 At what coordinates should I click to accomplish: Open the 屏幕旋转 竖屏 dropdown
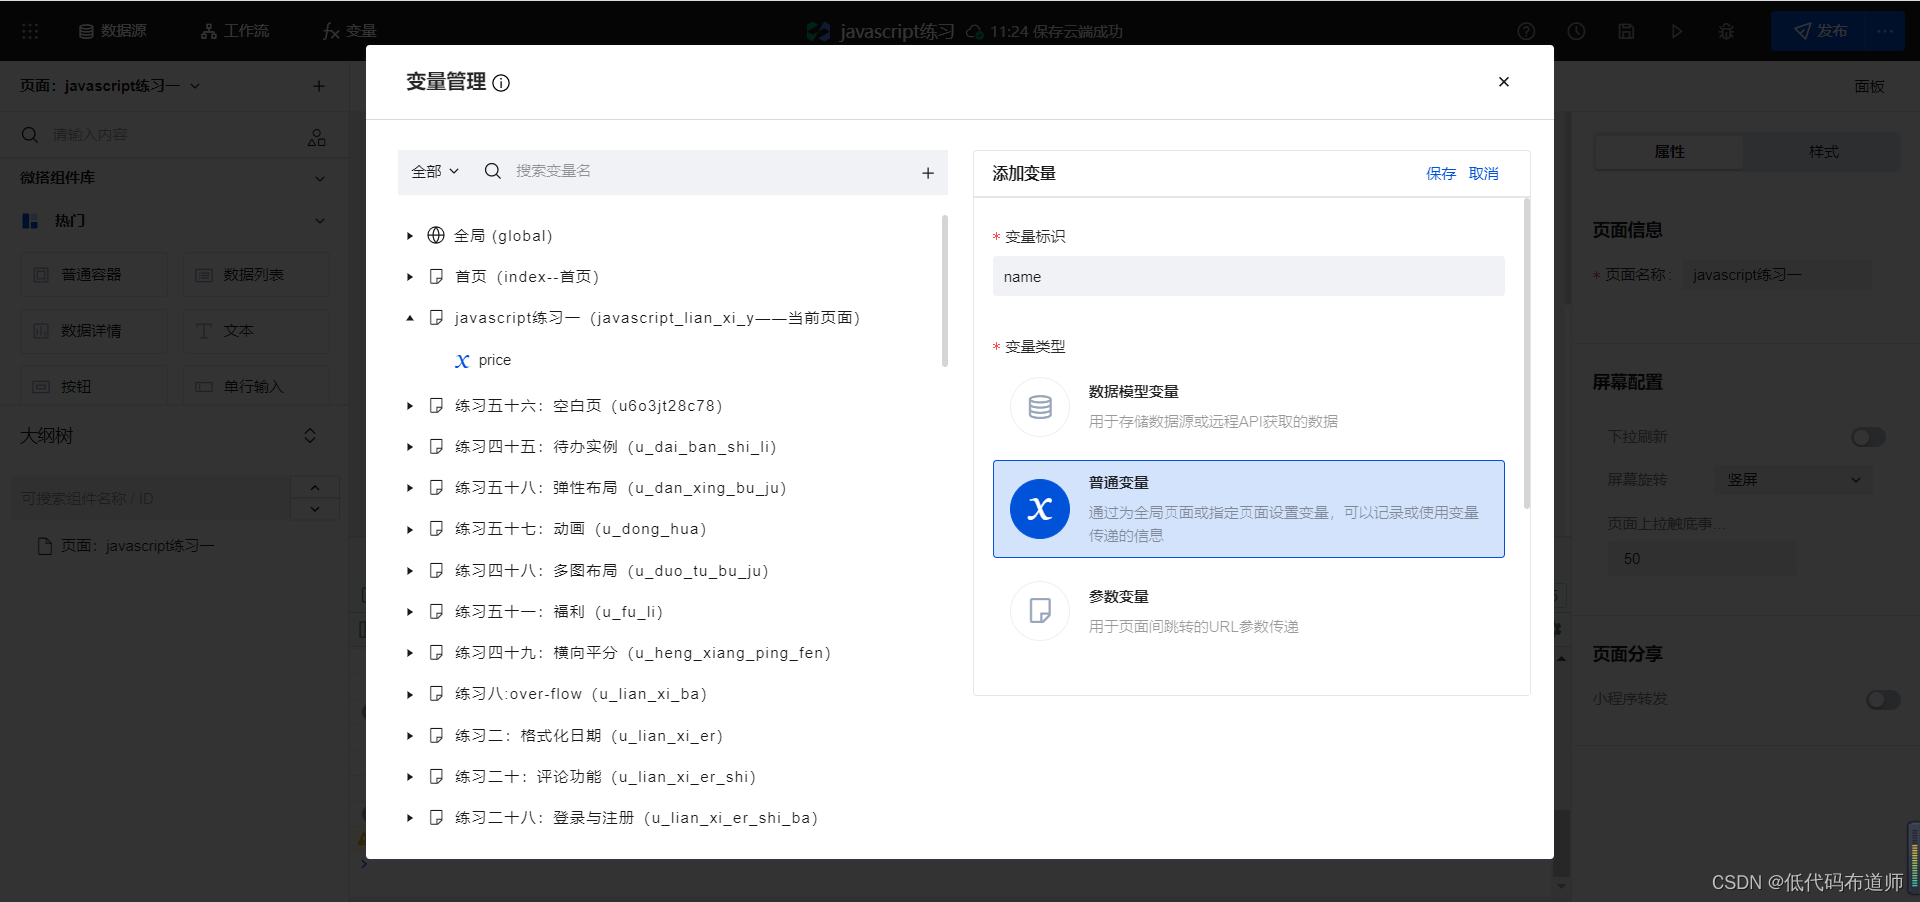pos(1793,480)
